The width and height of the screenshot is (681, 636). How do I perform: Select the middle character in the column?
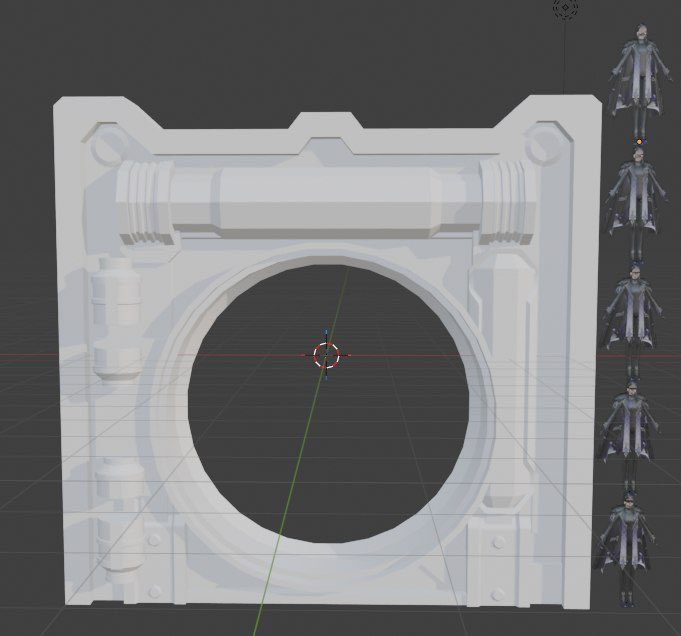632,319
